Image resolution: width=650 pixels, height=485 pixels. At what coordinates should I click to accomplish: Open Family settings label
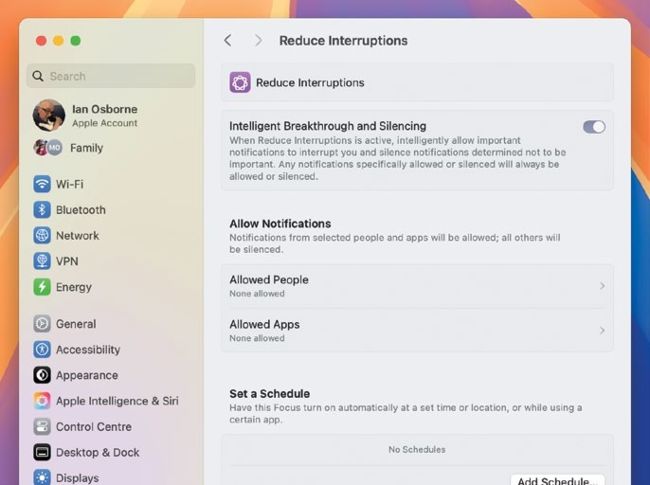87,148
